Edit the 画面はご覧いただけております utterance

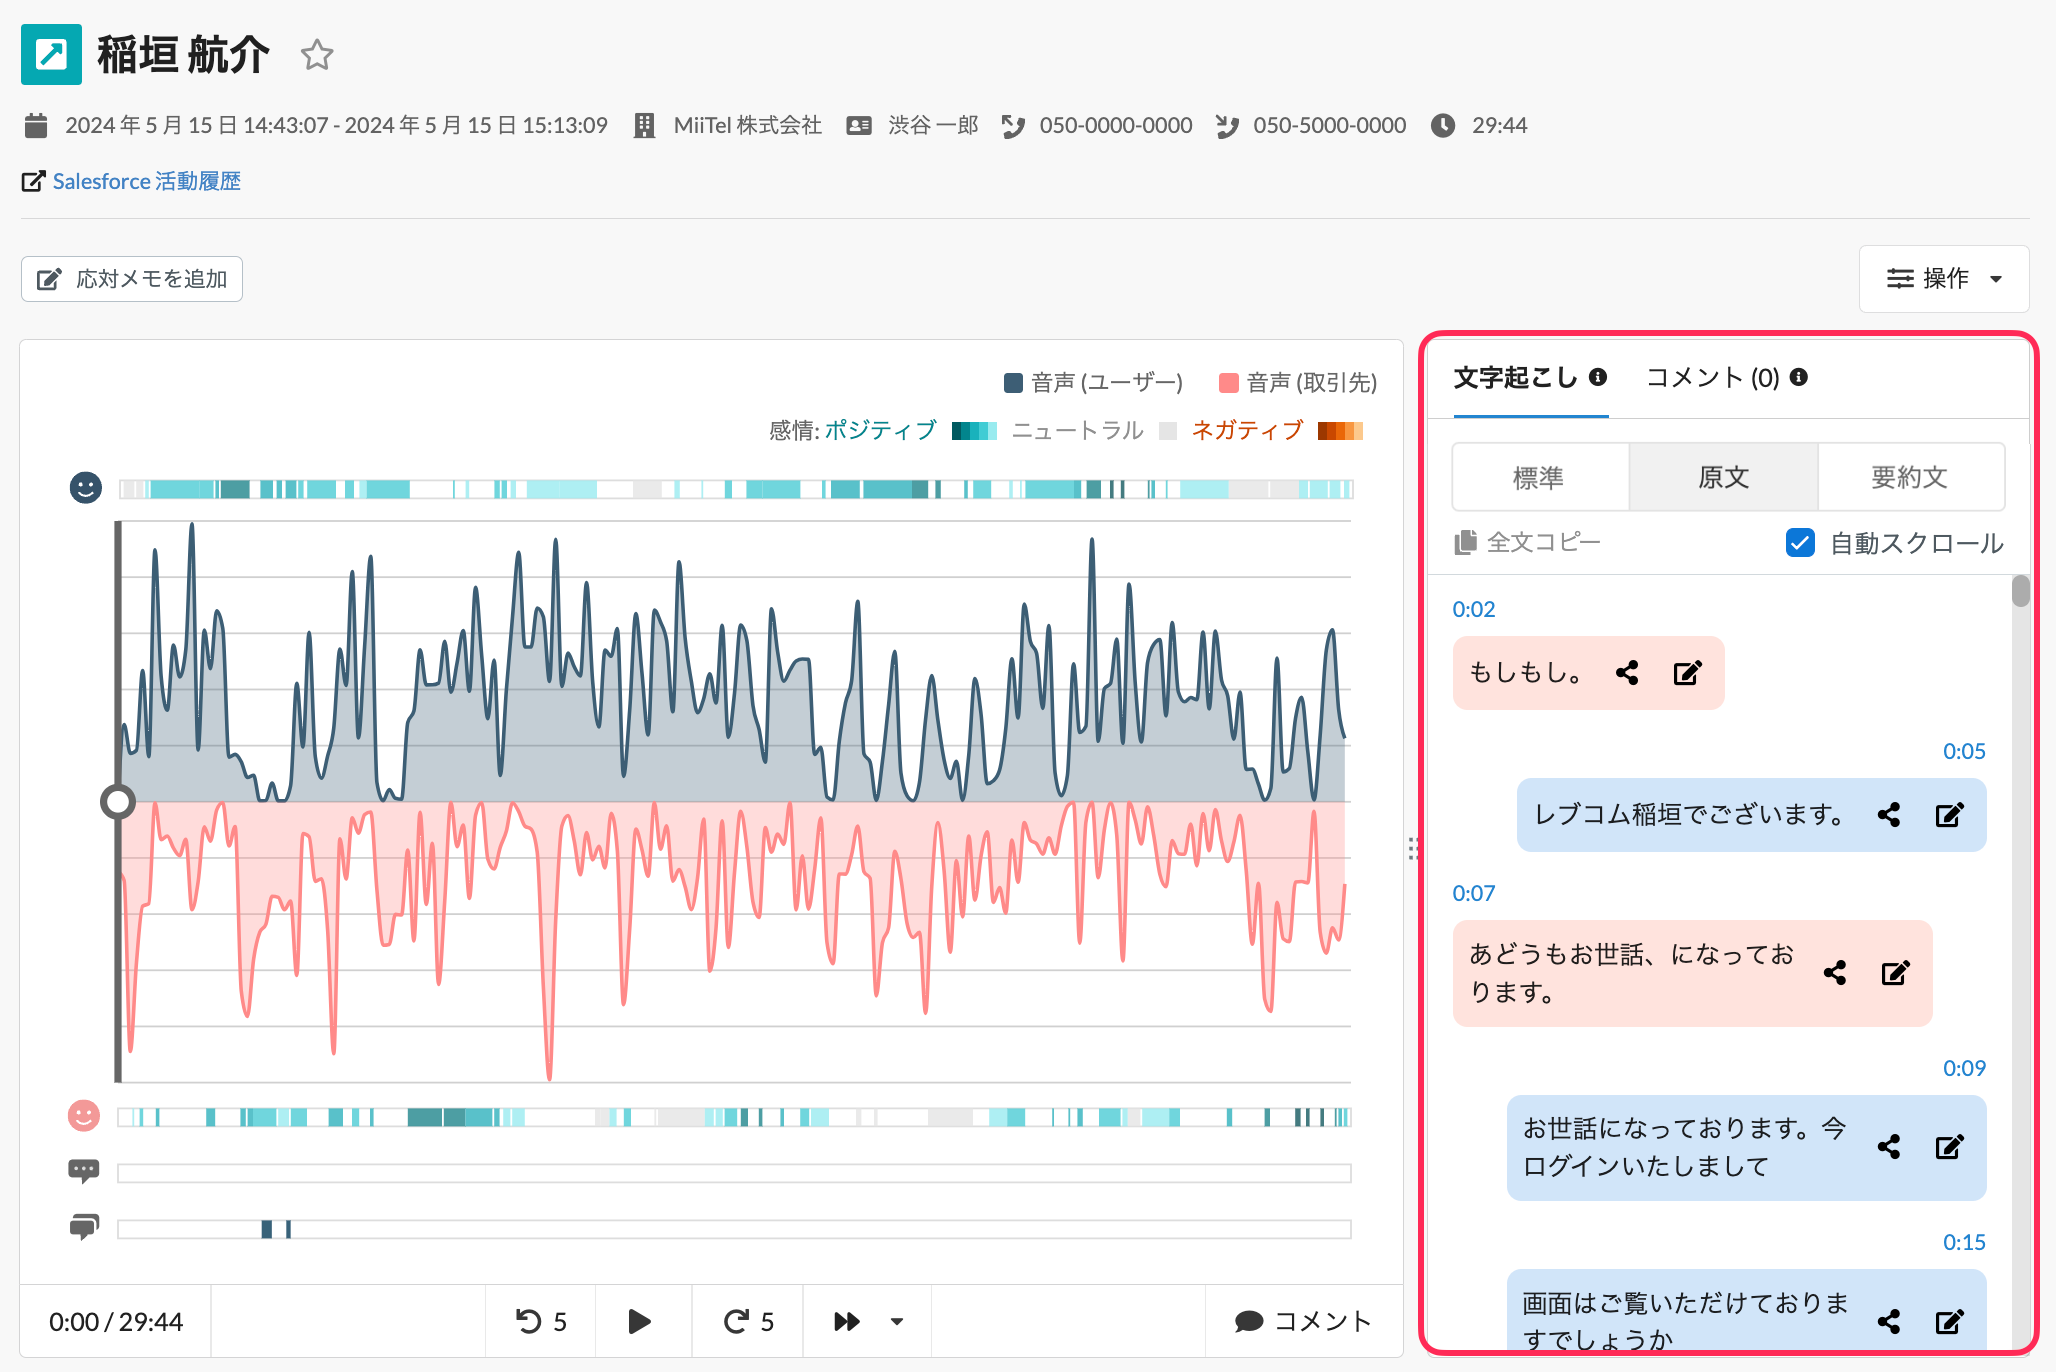[1950, 1322]
